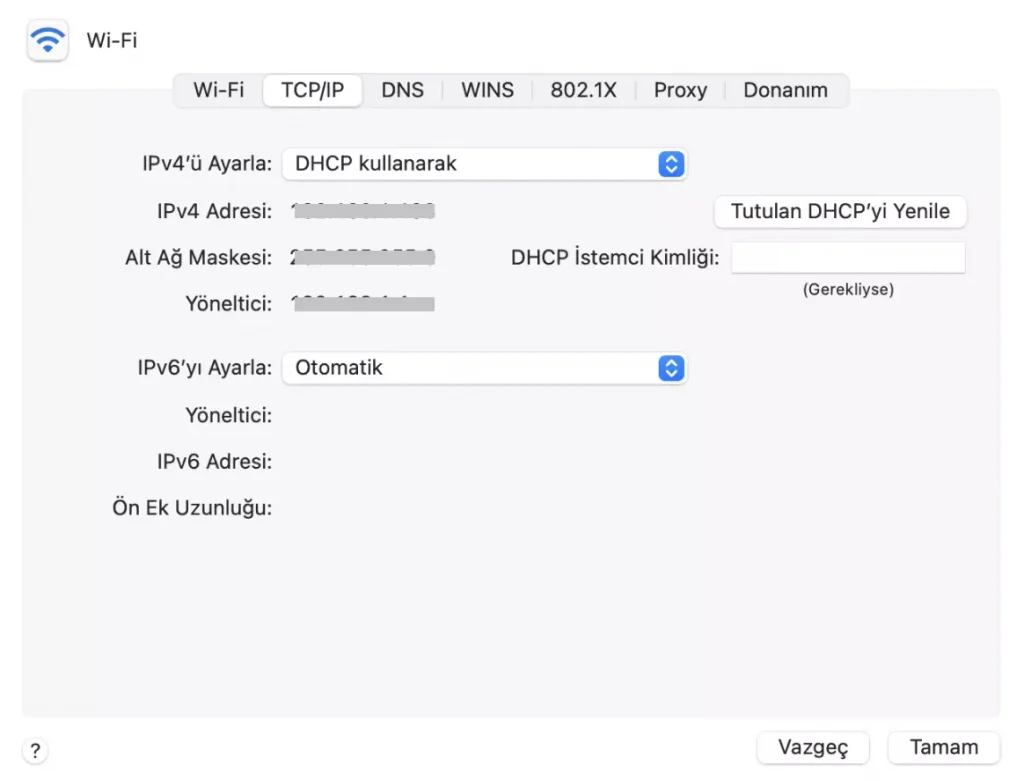This screenshot has height=781, width=1024.
Task: Click the (Gerekliyse) hint text
Action: click(x=848, y=289)
